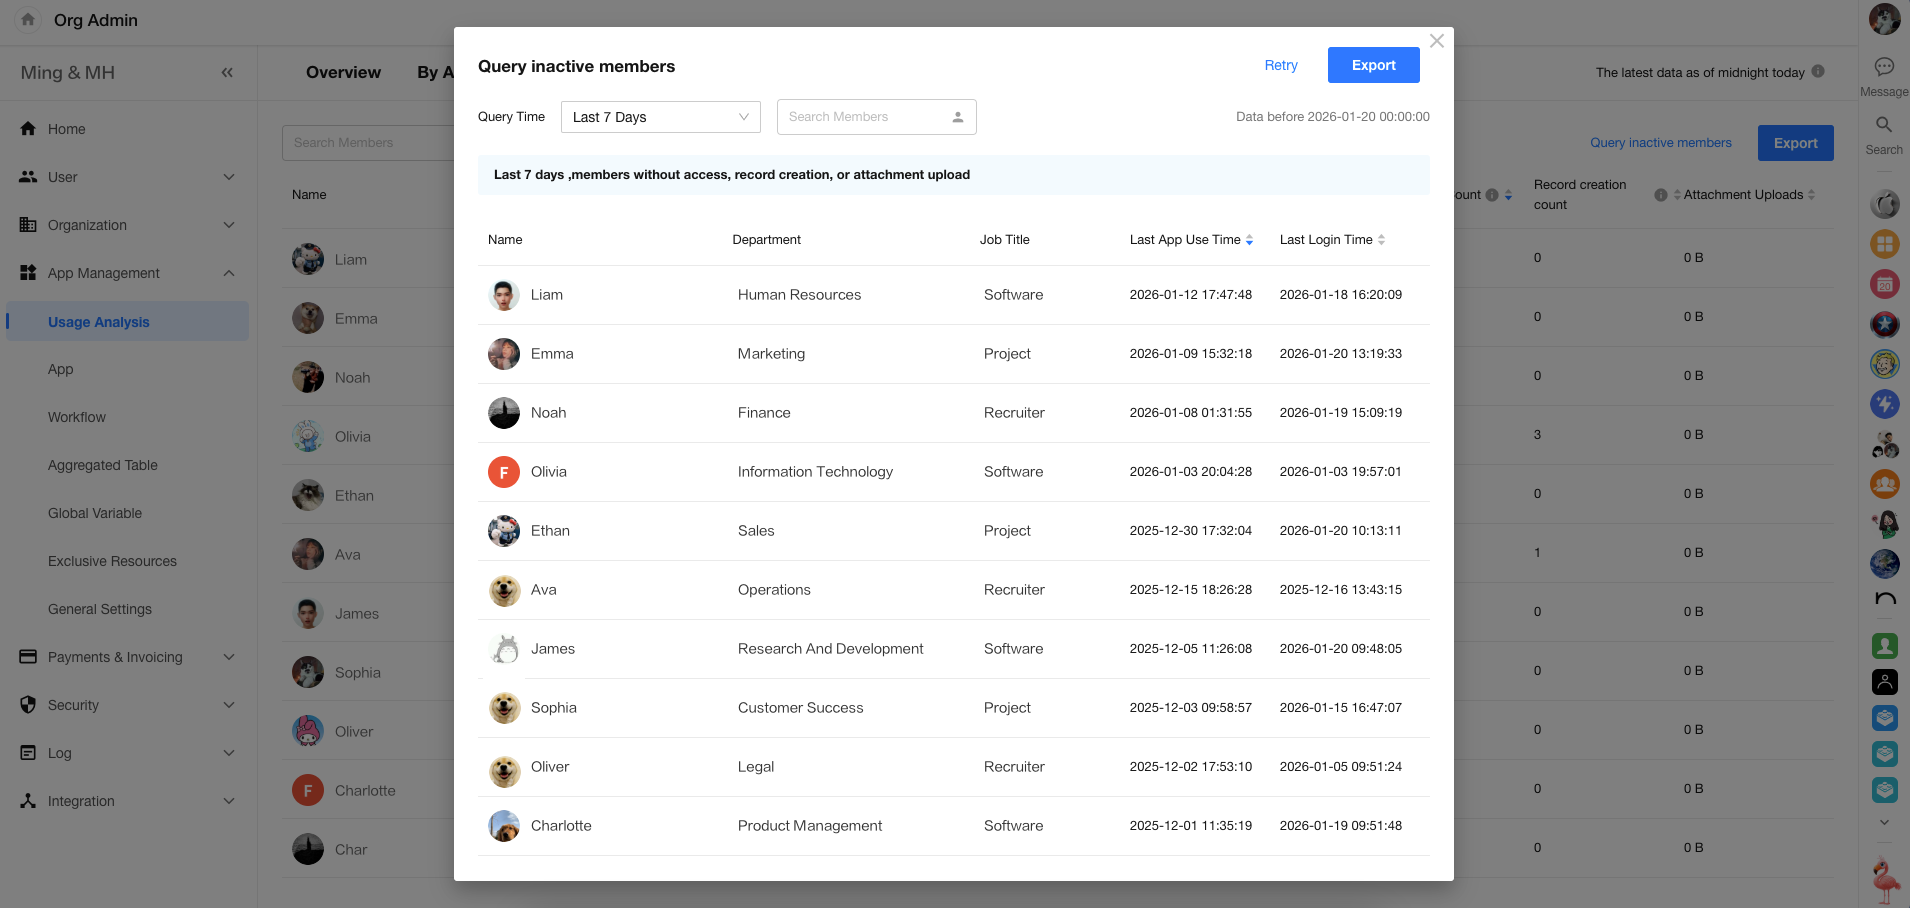1910x908 pixels.
Task: Sort by Last App Use Time
Action: 1249,240
